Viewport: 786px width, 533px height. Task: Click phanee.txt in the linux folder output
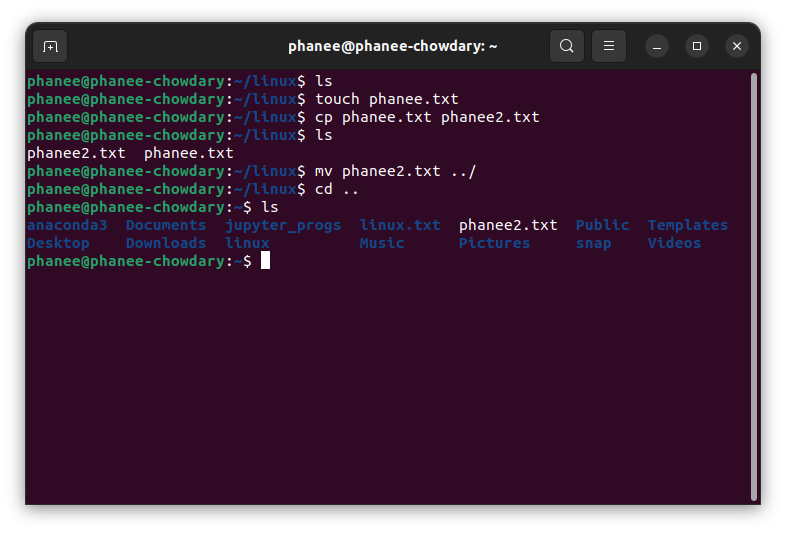pyautogui.click(x=188, y=153)
